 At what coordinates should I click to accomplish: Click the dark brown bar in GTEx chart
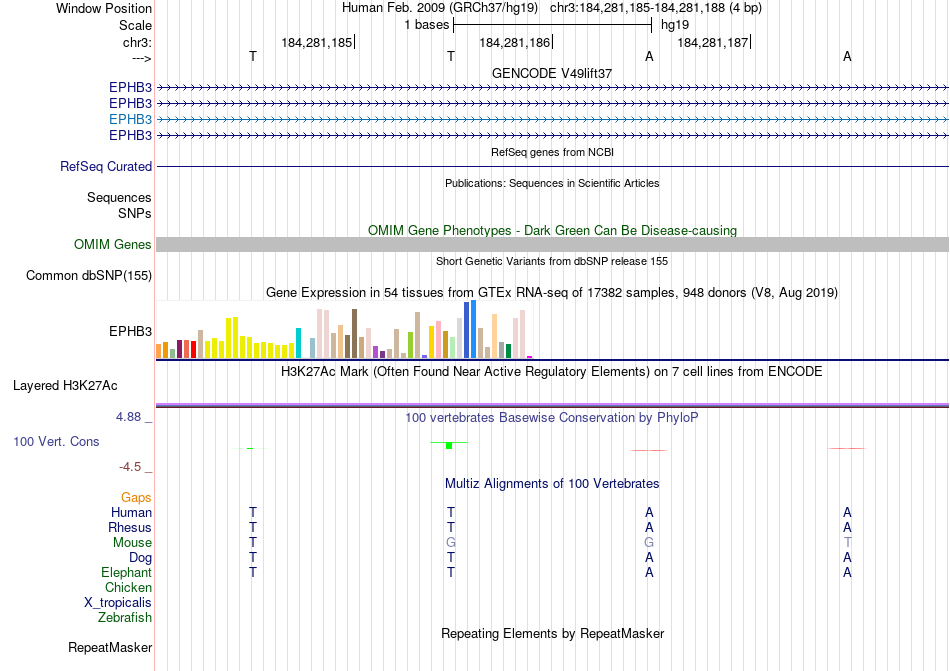click(354, 334)
